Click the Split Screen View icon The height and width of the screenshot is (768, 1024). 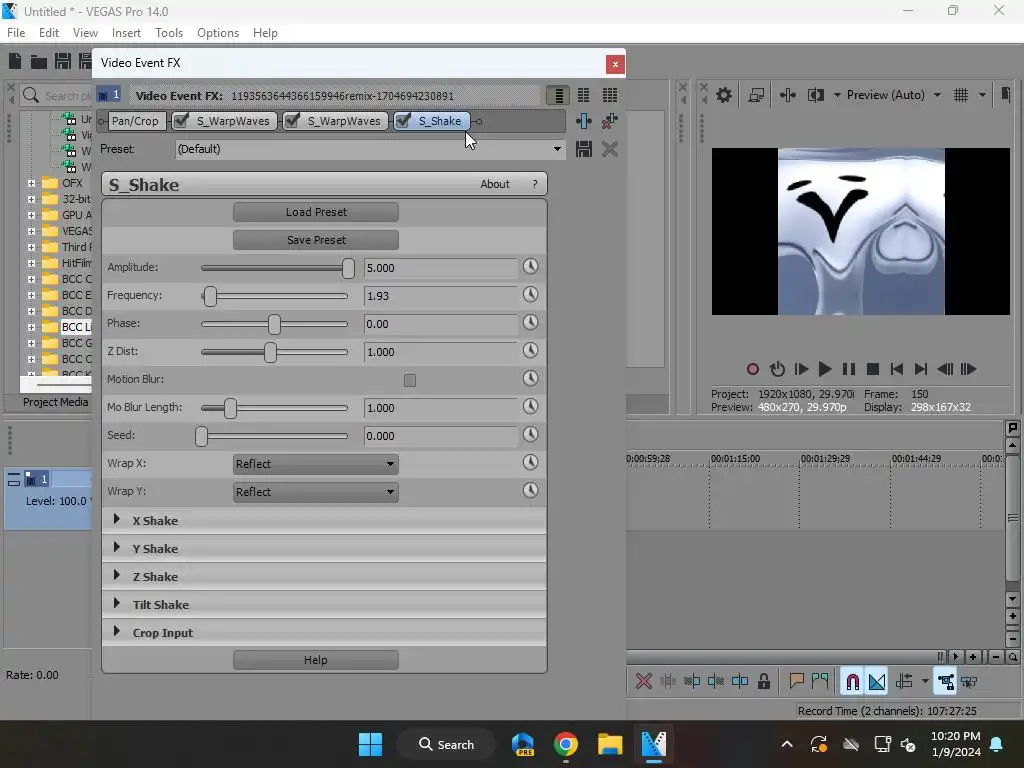click(816, 95)
